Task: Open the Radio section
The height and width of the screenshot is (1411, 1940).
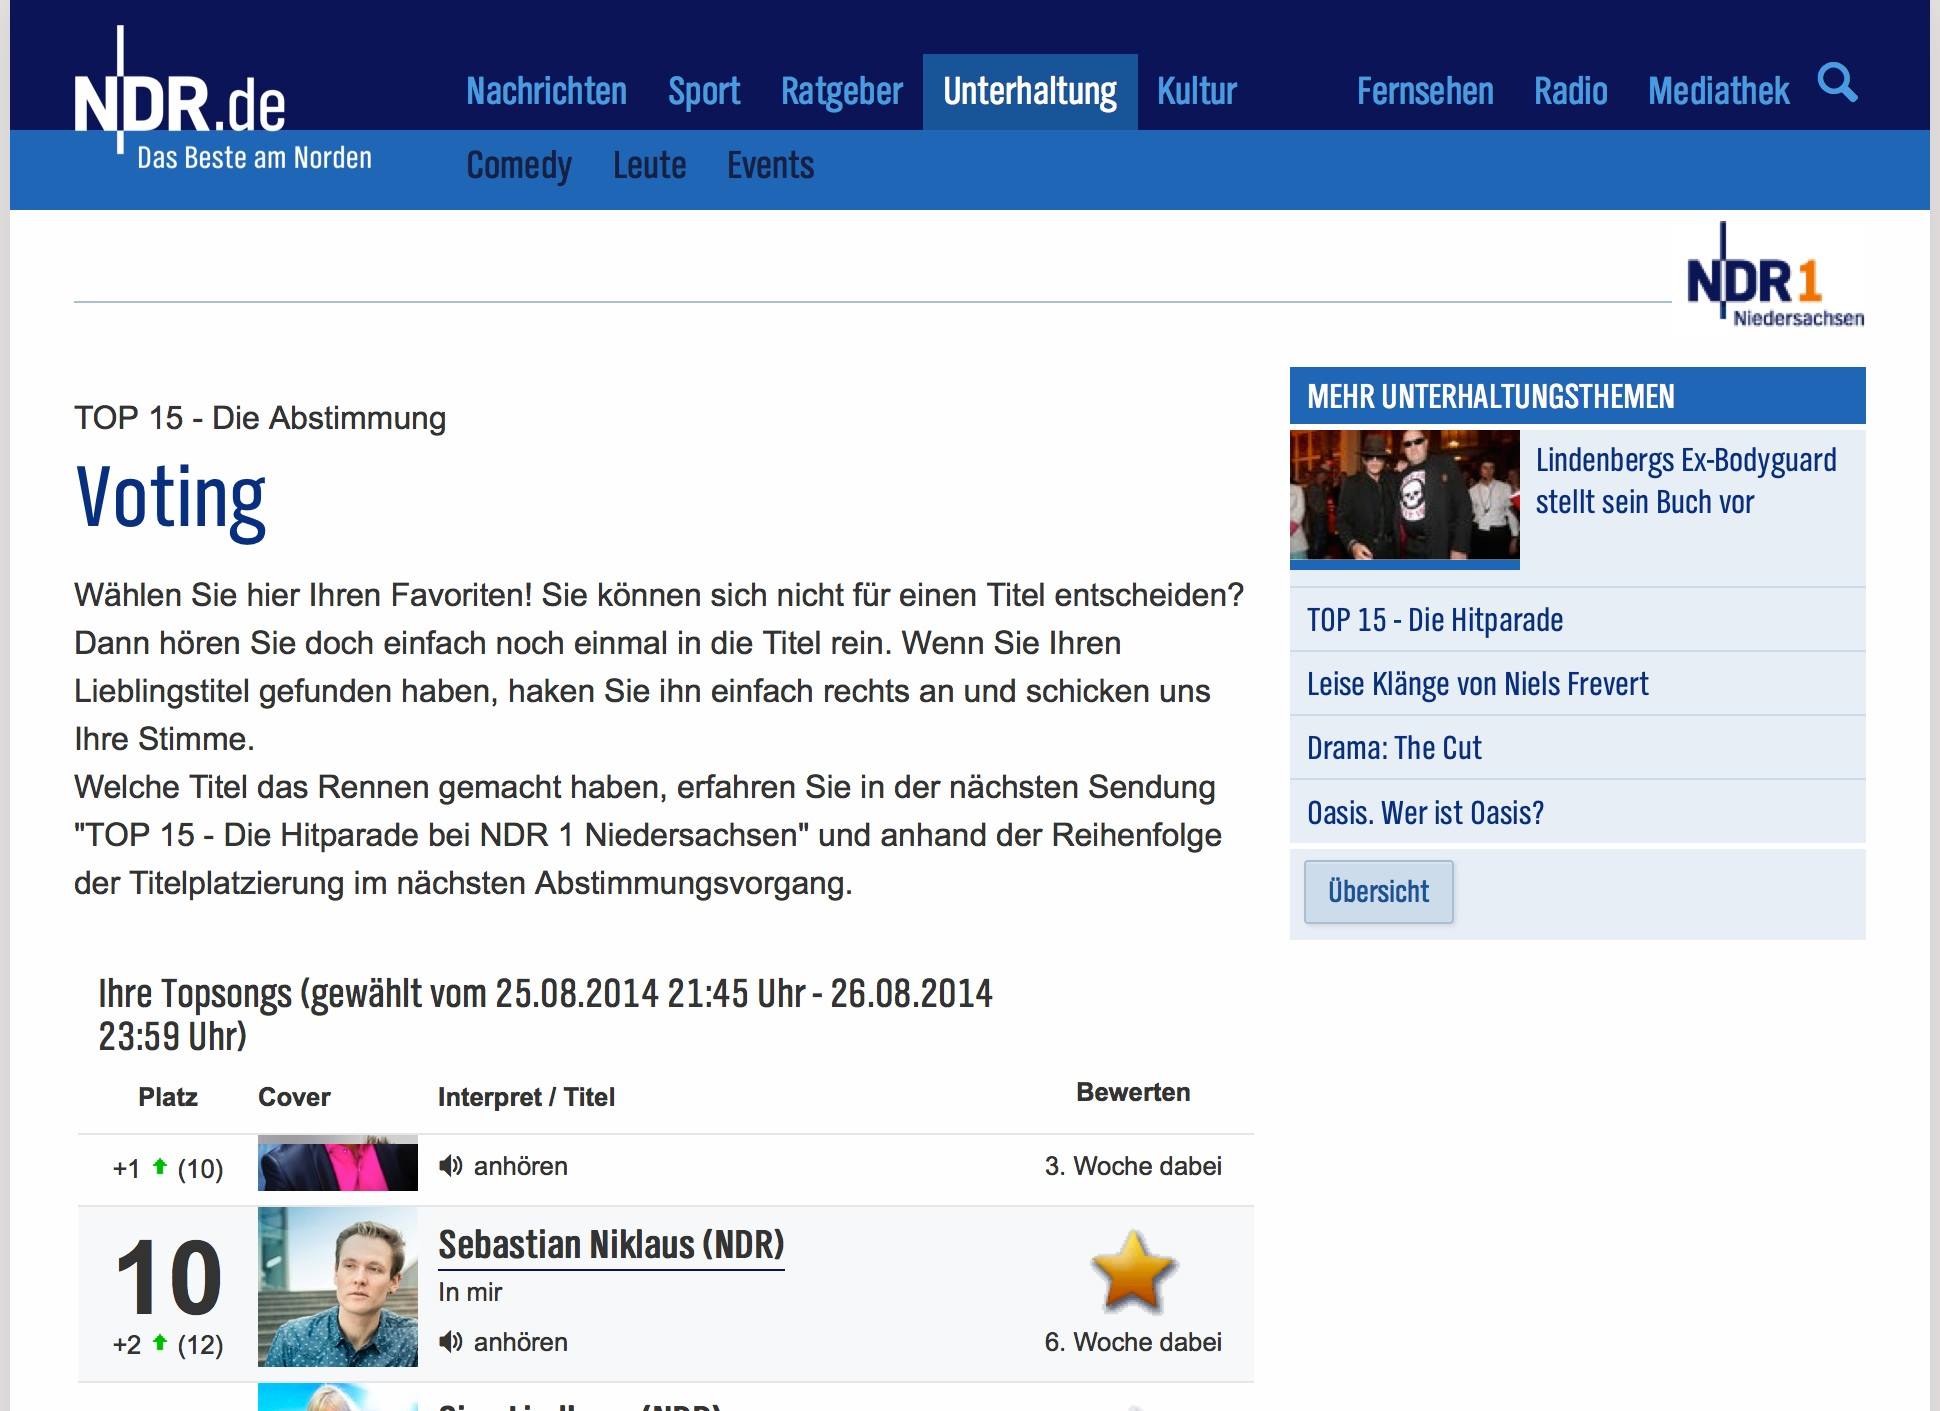Action: click(1571, 92)
